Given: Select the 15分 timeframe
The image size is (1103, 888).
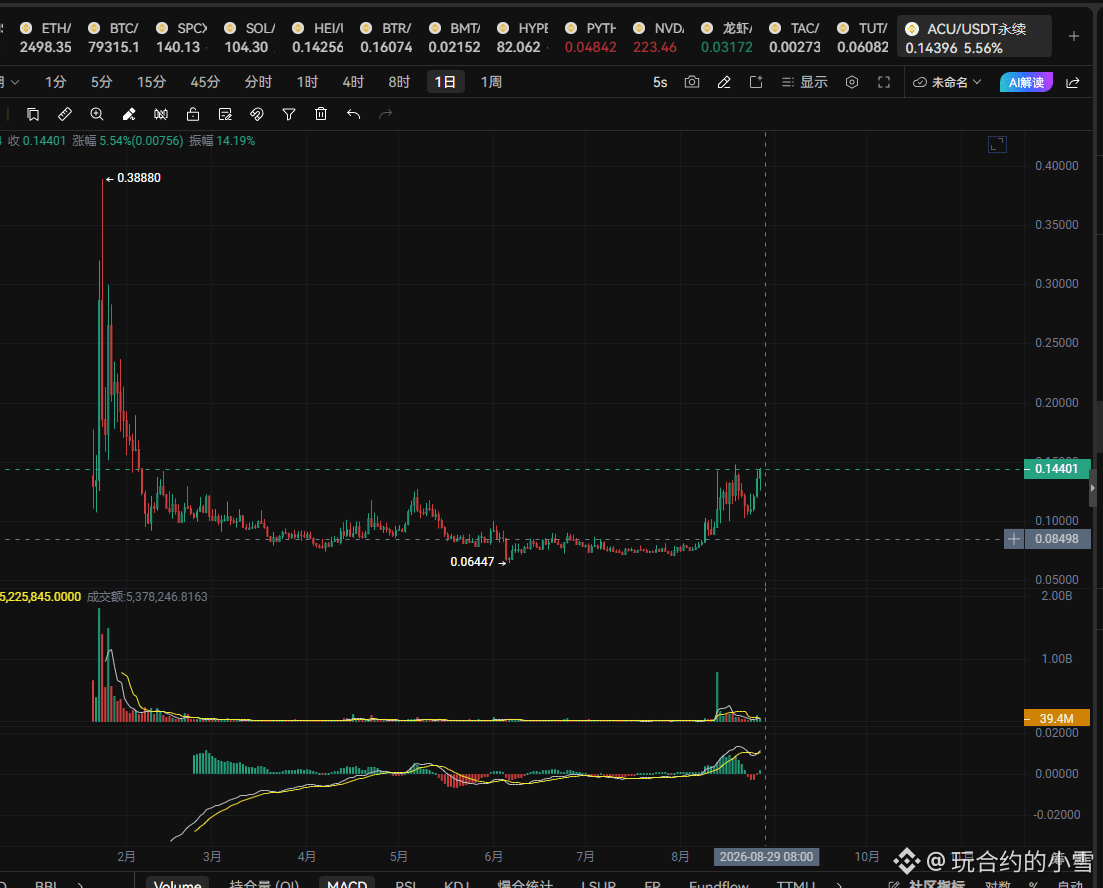Looking at the screenshot, I should pyautogui.click(x=151, y=82).
